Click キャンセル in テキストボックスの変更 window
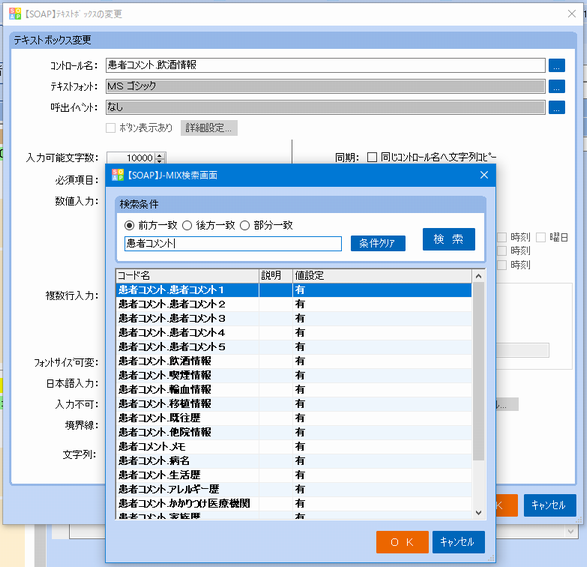 click(x=550, y=505)
